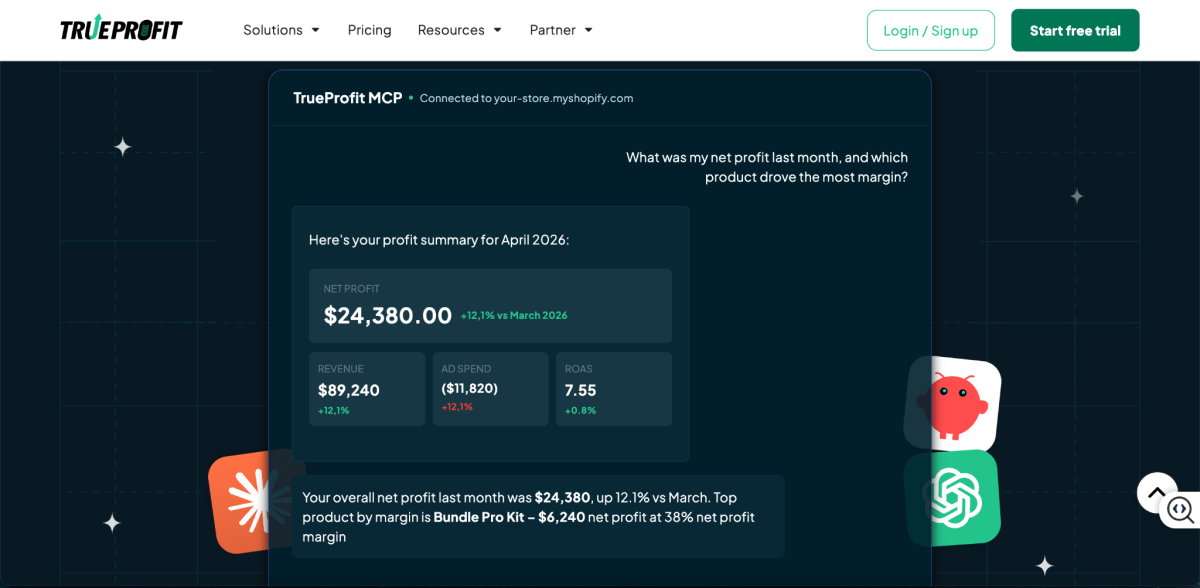Click the red piggy bank app icon
The width and height of the screenshot is (1200, 588).
pos(953,404)
